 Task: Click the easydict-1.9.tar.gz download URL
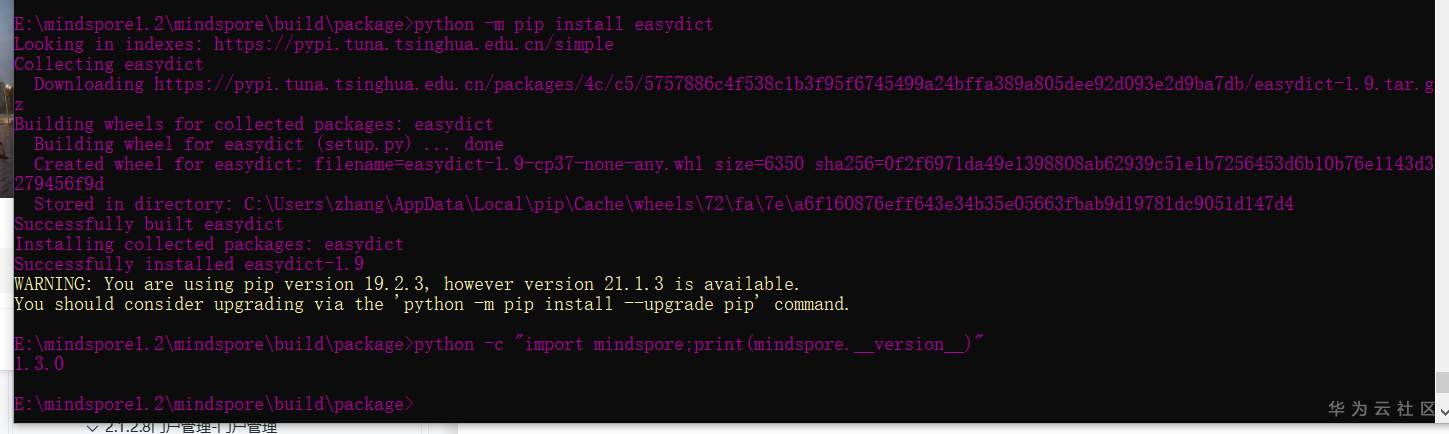tap(790, 84)
